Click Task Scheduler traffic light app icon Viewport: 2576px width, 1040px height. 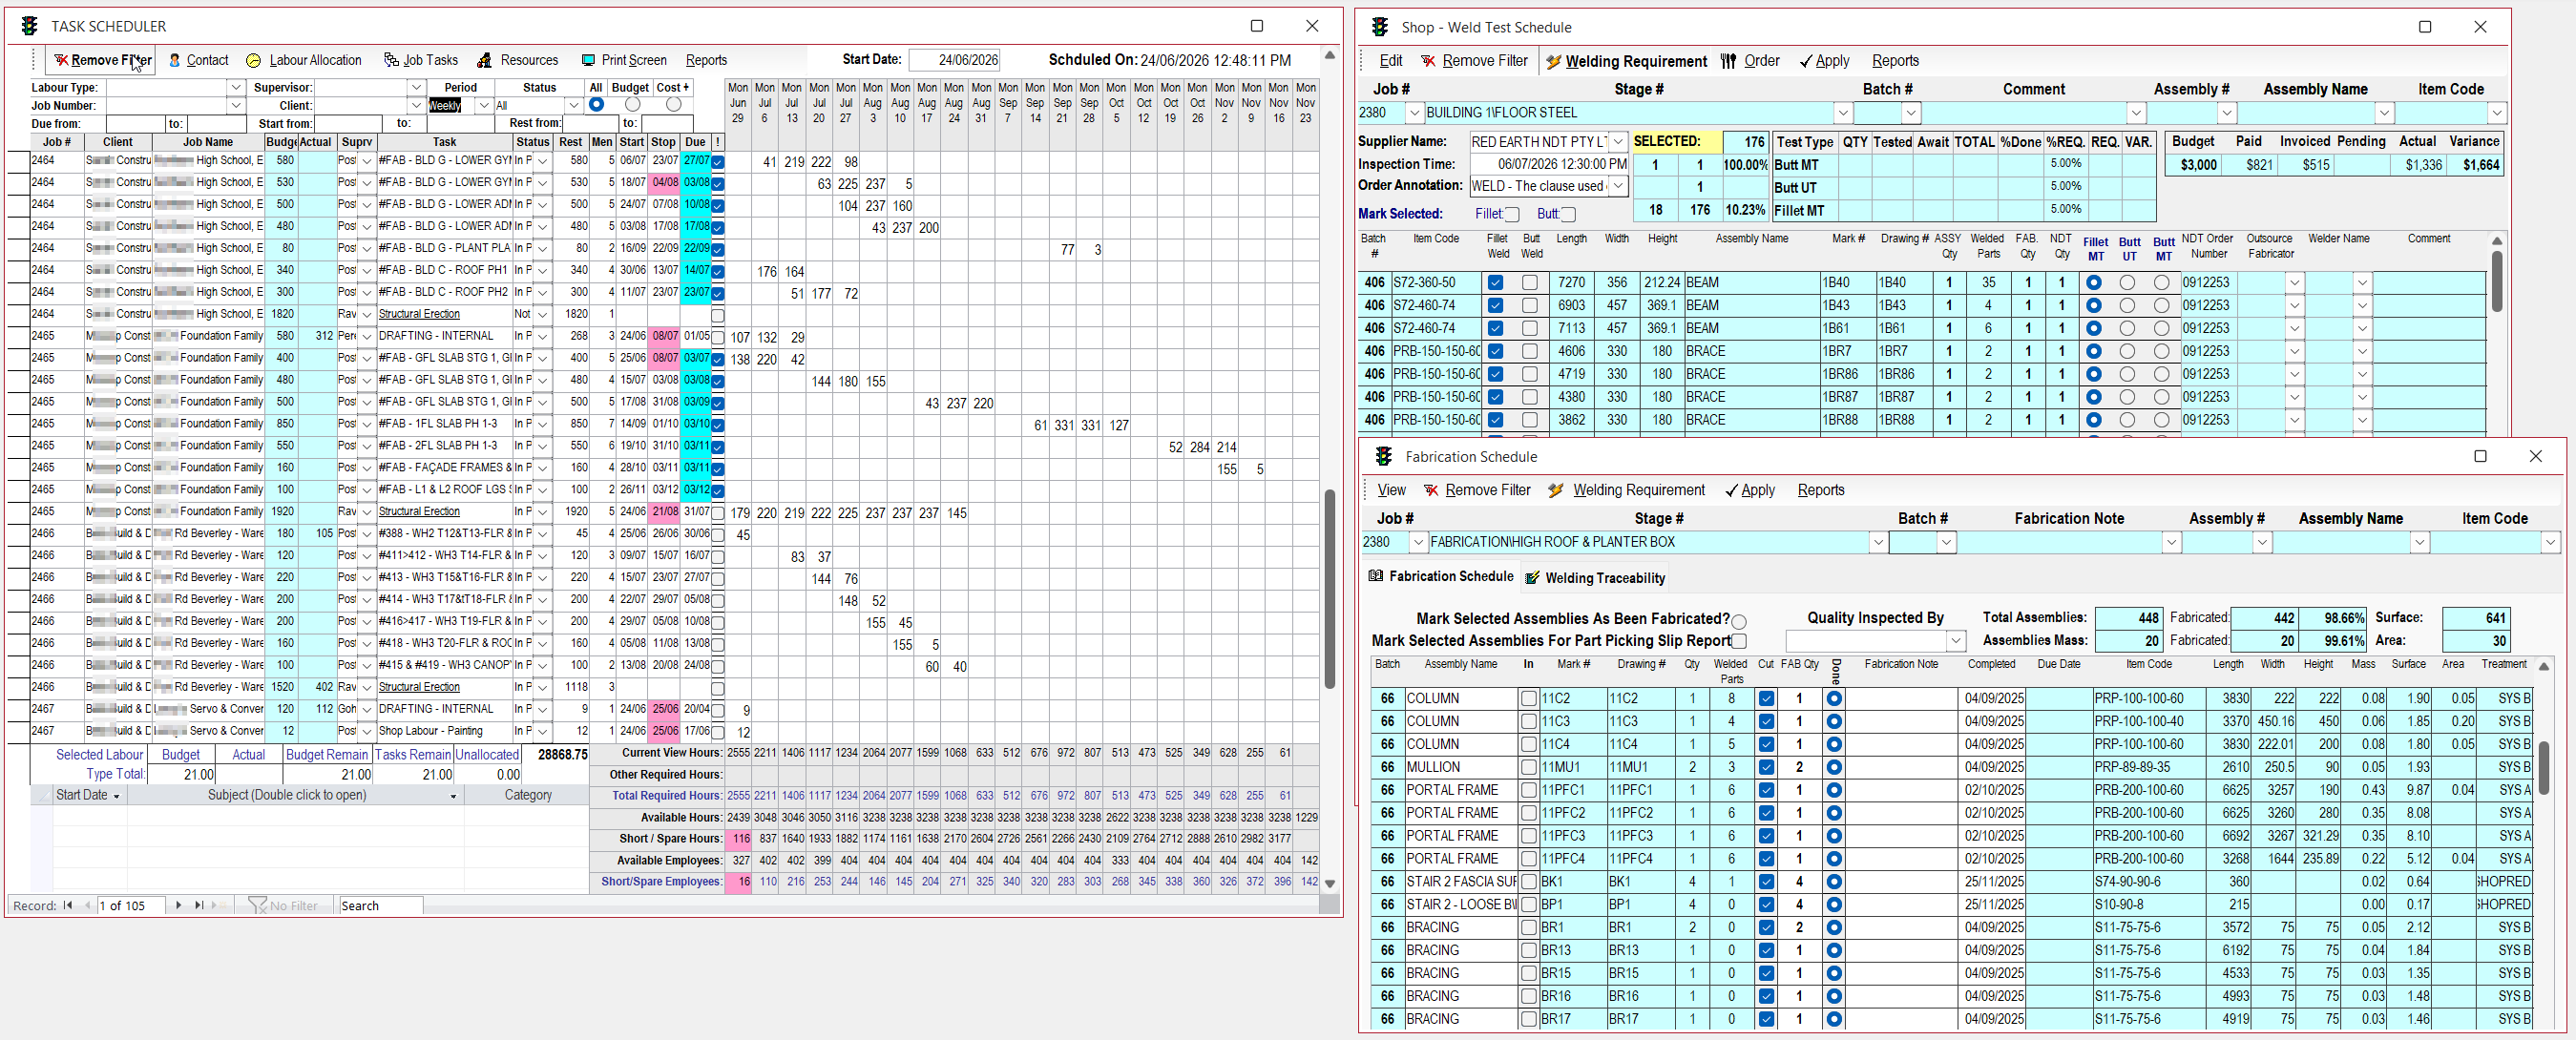coord(30,26)
